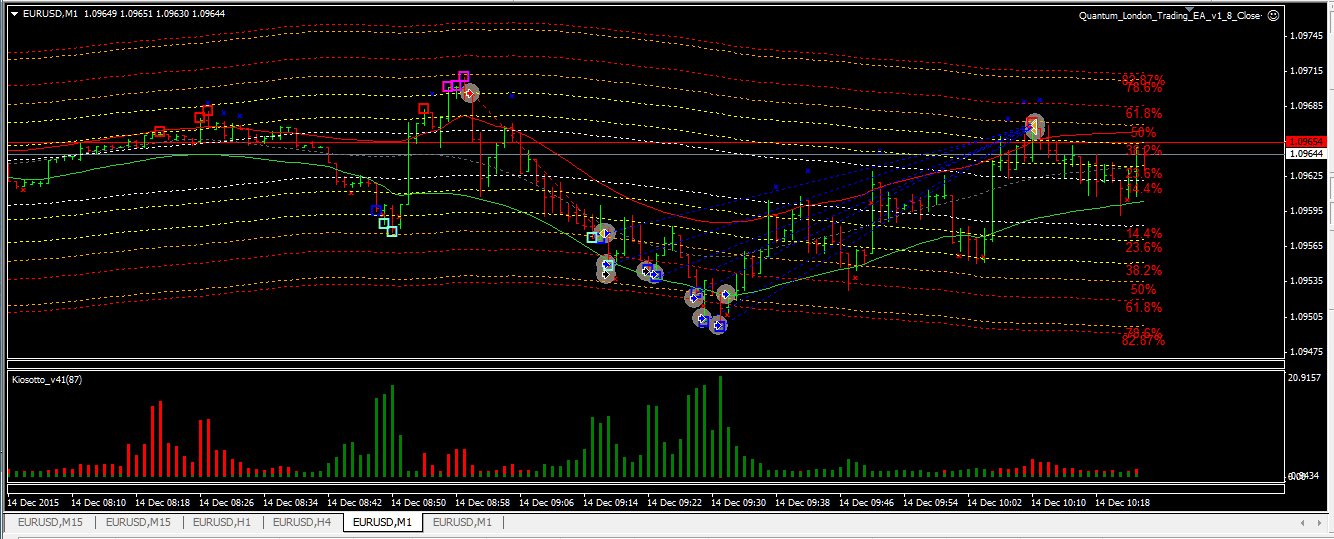The image size is (1334, 539).
Task: Switch to the EURUSD,H1 chart tab
Action: click(222, 522)
